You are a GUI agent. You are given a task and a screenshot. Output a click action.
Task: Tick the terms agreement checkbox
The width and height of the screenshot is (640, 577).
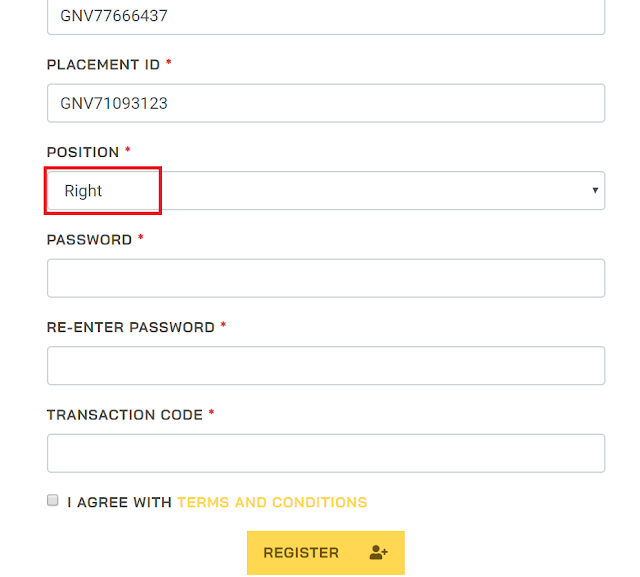click(53, 500)
